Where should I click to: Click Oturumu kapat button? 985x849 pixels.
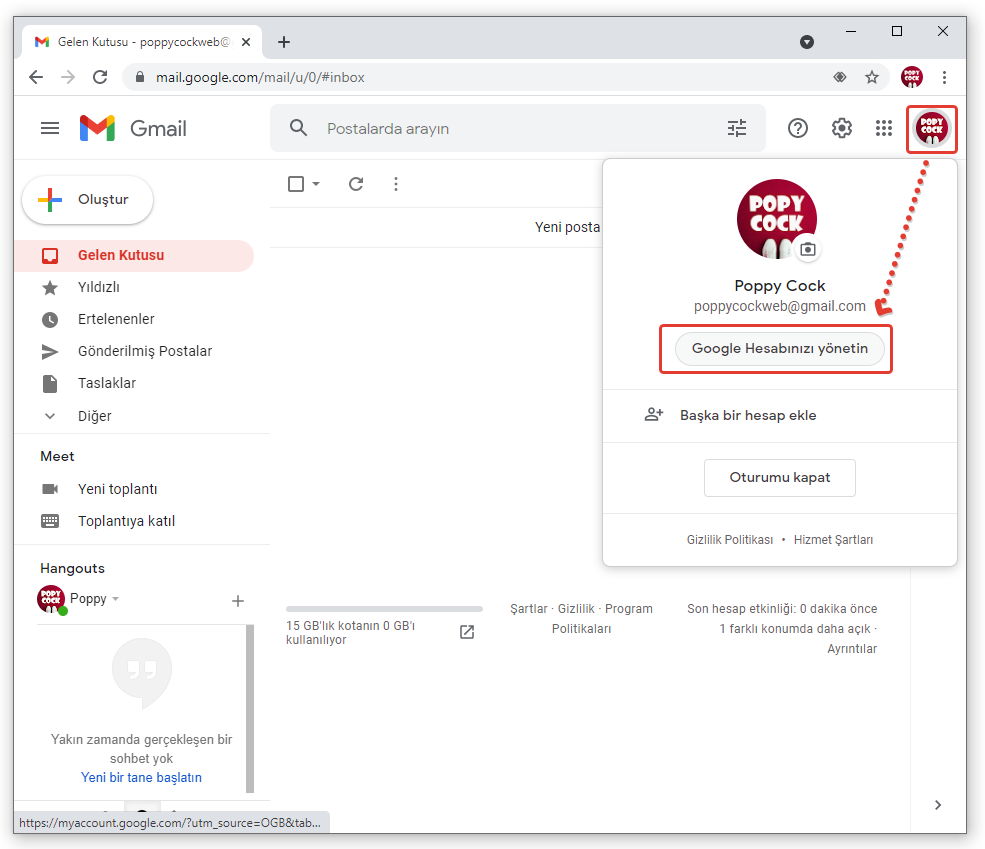[x=780, y=478]
